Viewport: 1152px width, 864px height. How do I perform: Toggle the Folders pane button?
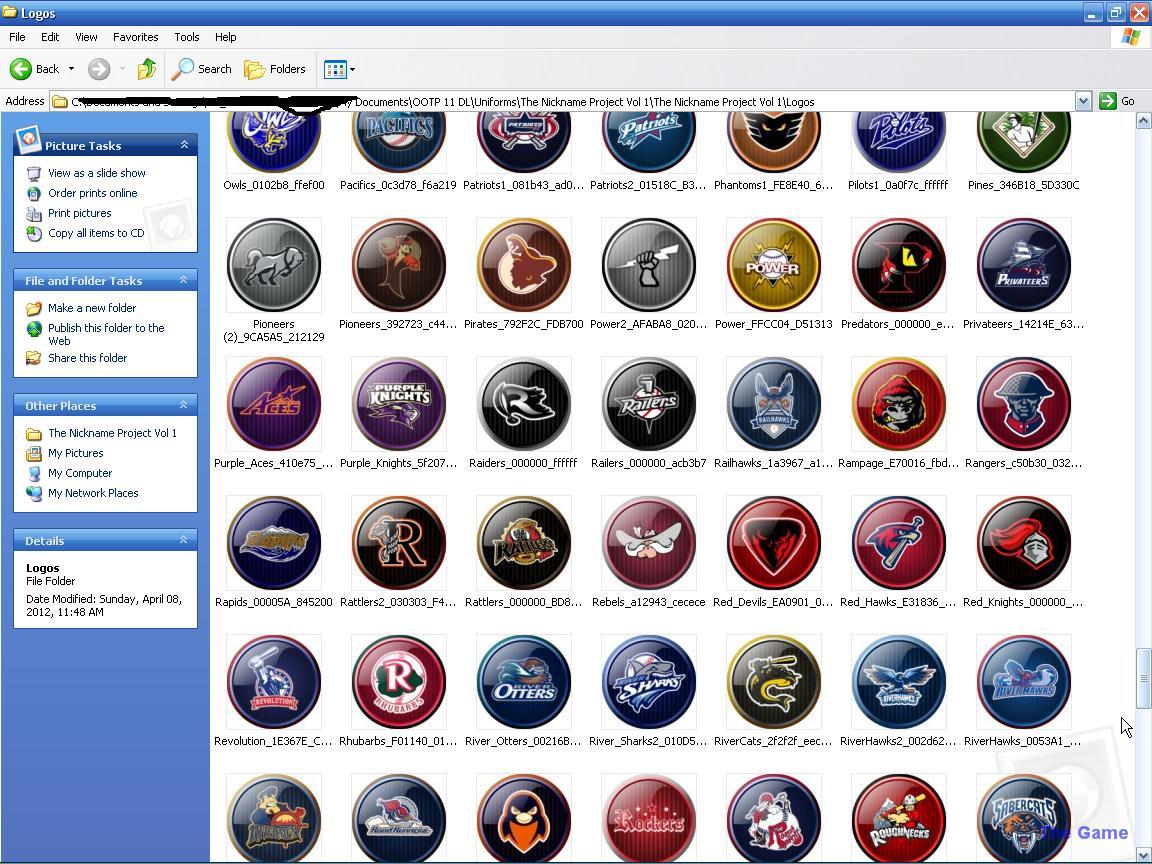[276, 69]
